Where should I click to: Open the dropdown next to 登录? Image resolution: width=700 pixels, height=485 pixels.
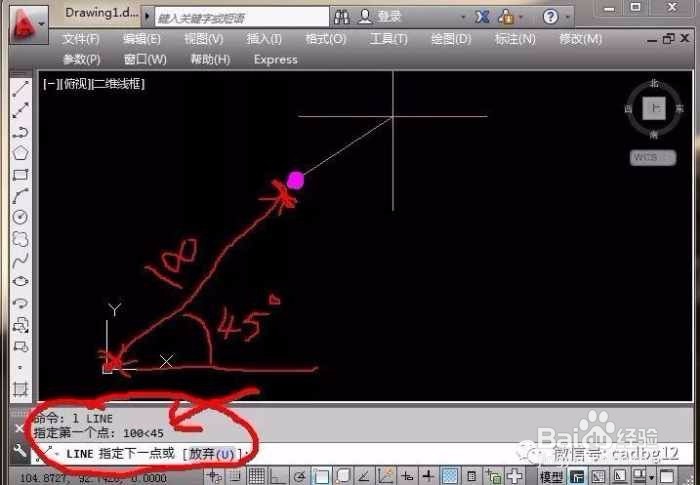coord(463,17)
